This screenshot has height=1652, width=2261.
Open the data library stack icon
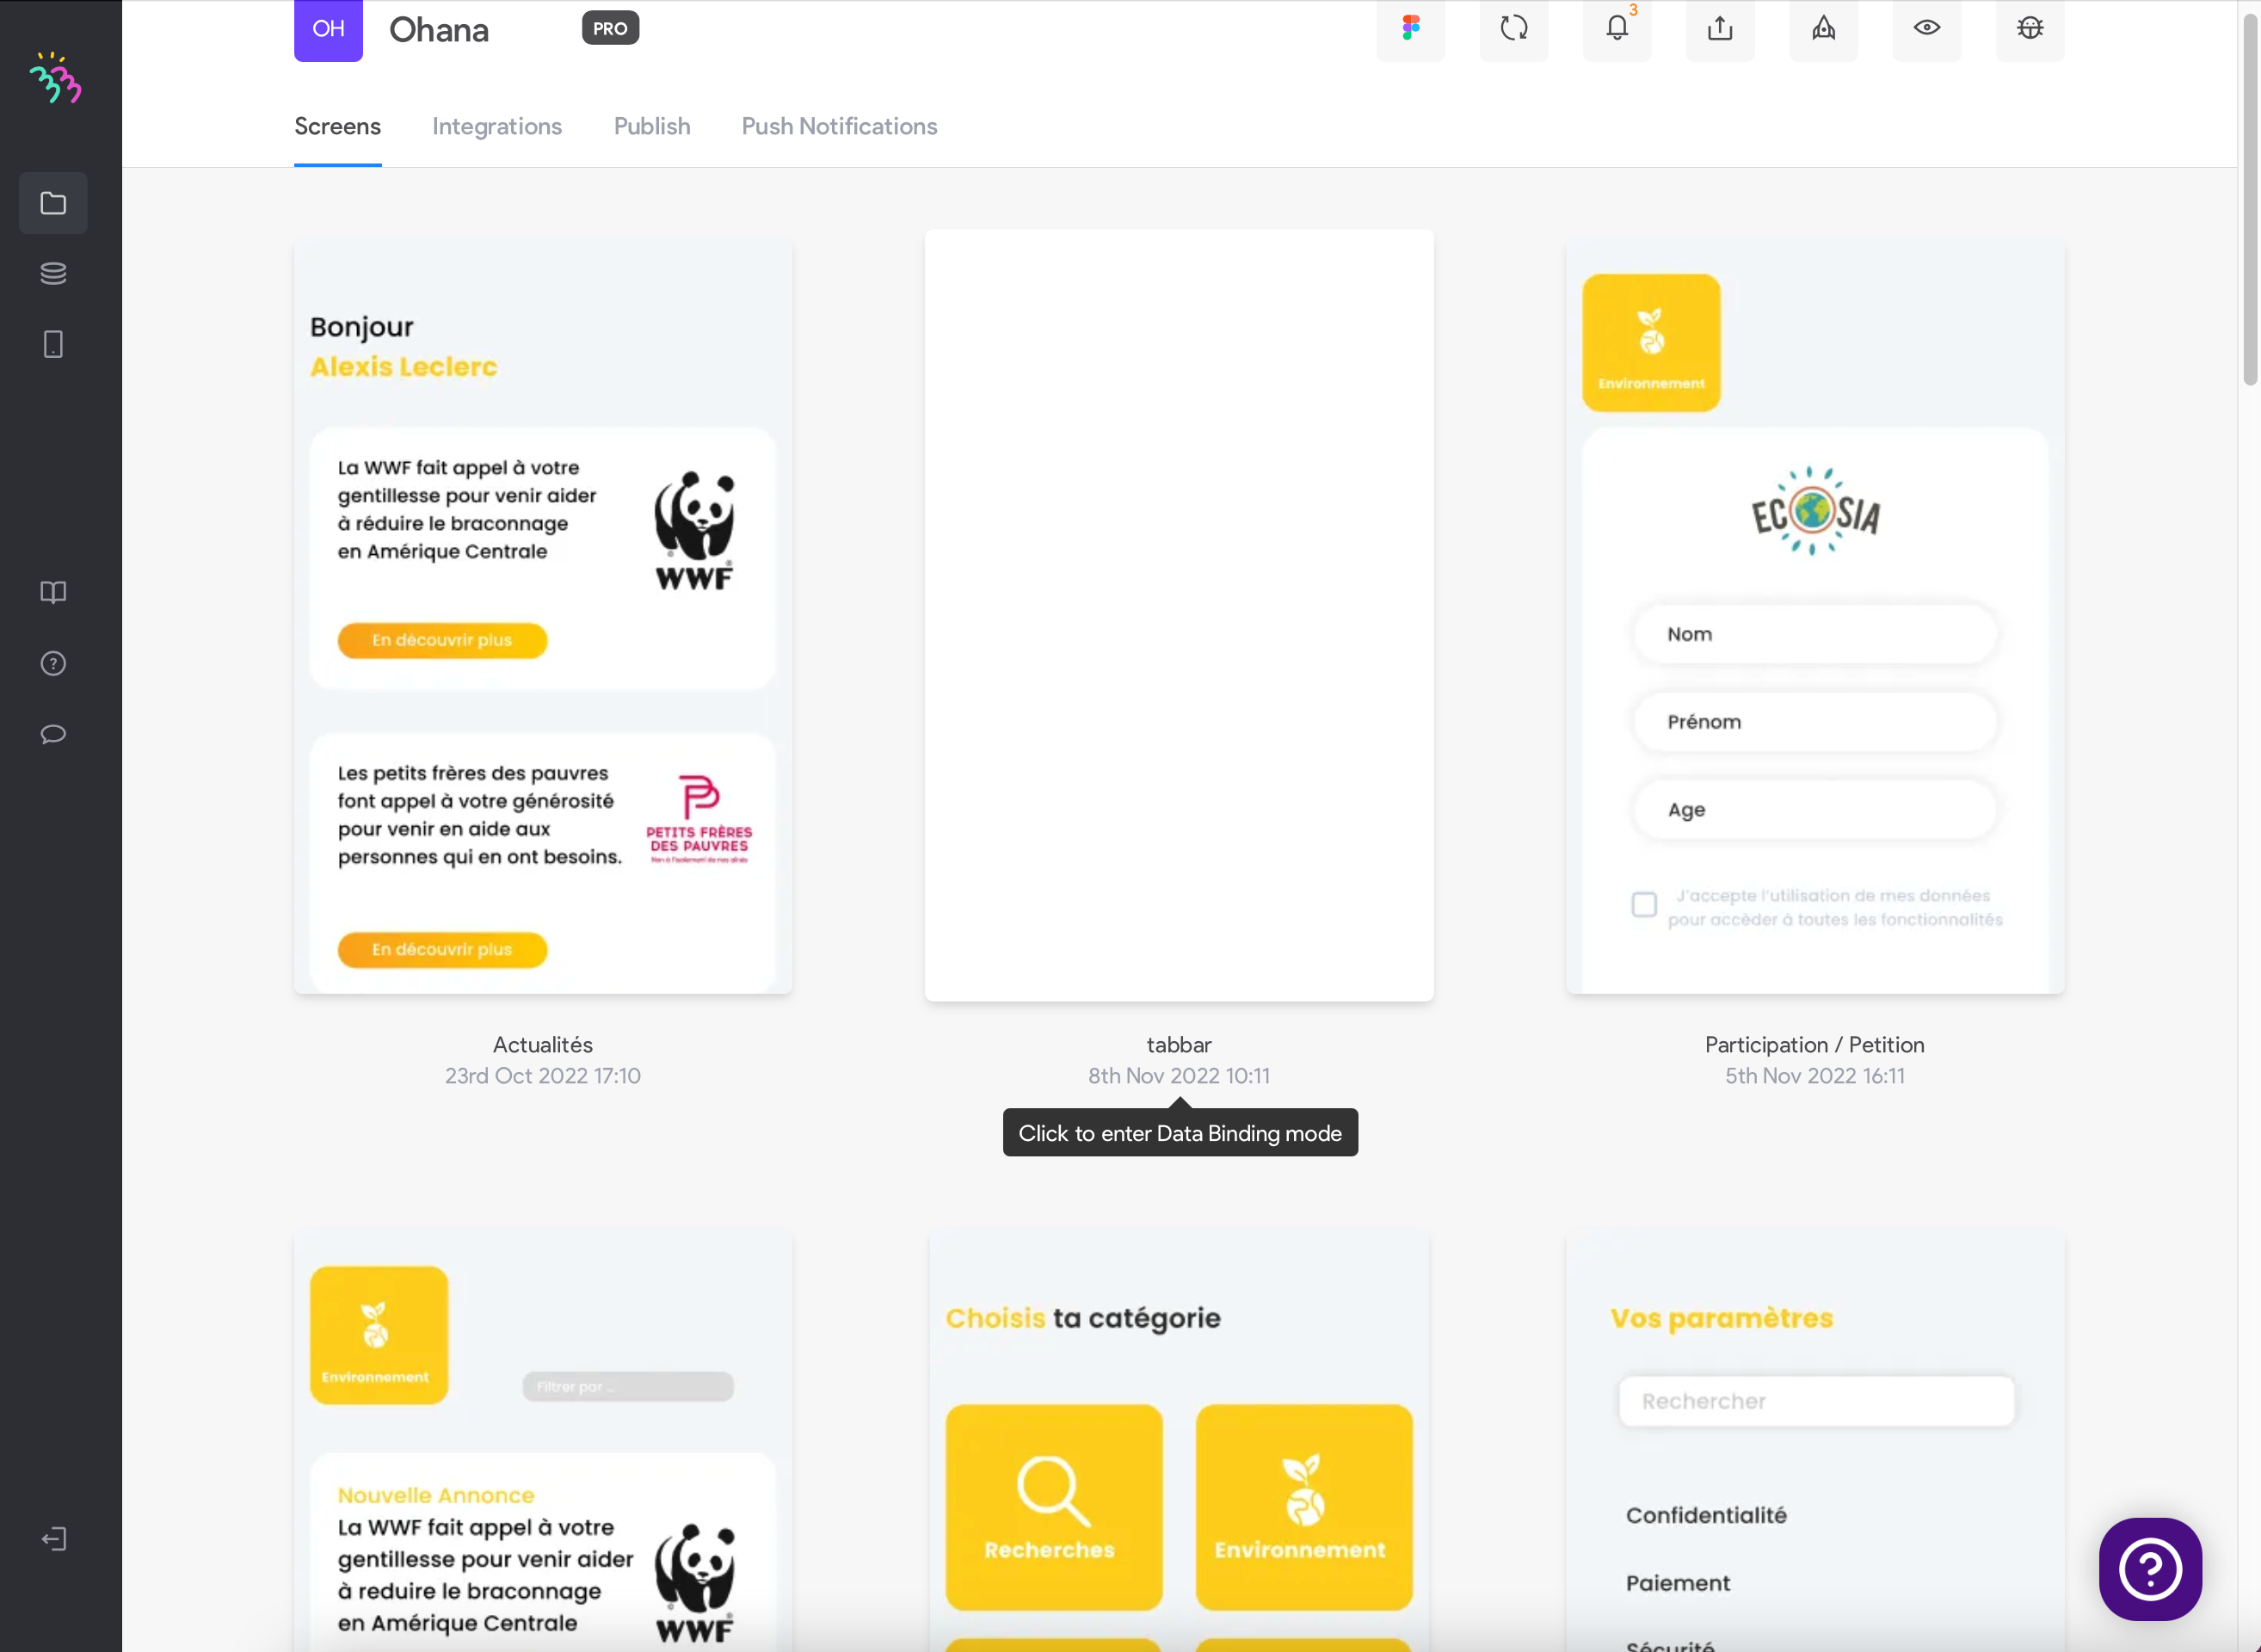tap(53, 273)
